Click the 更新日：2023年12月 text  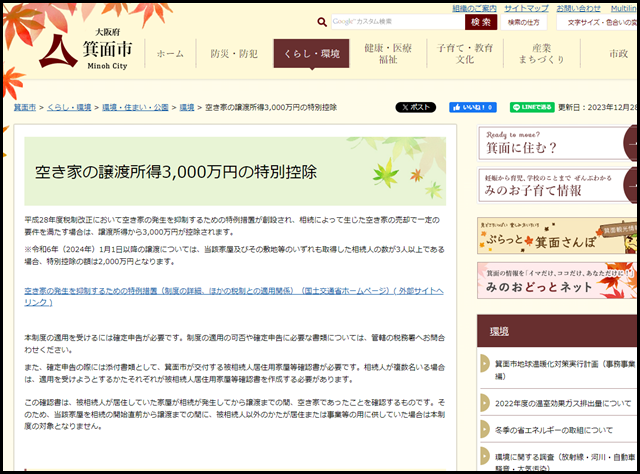597,107
